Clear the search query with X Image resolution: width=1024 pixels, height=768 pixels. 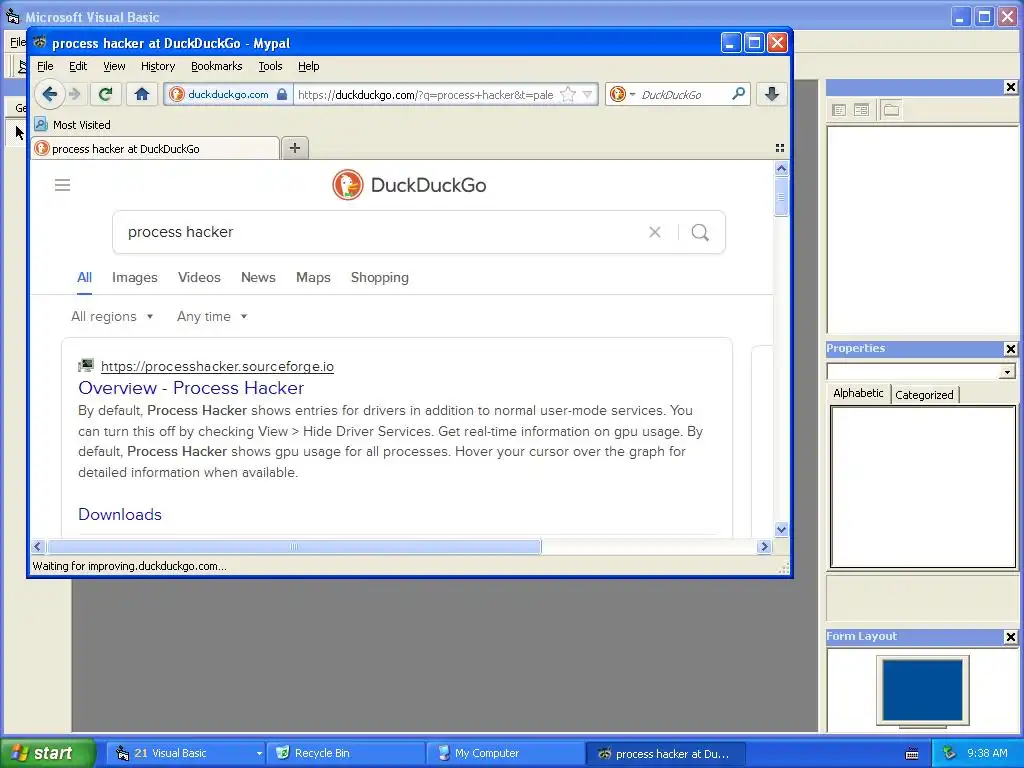click(654, 232)
